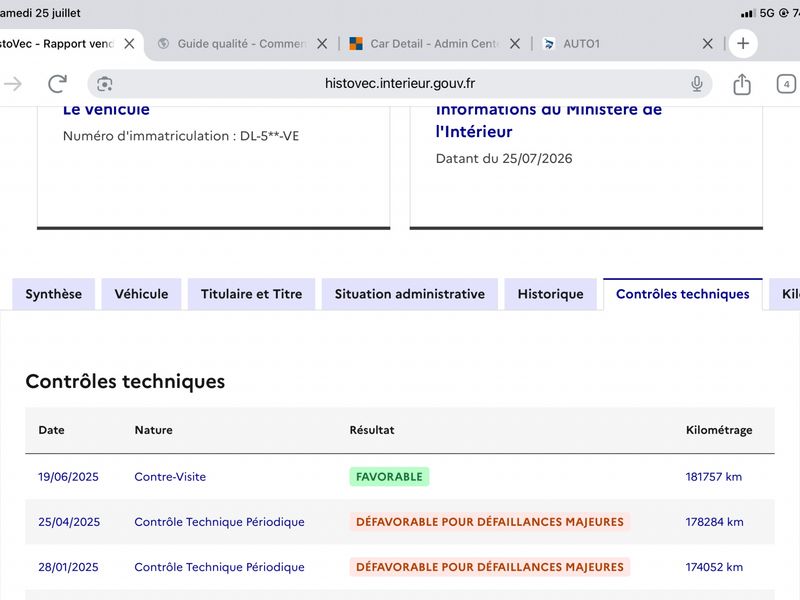800x600 pixels.
Task: Tap the microphone voice search icon
Action: (x=696, y=84)
